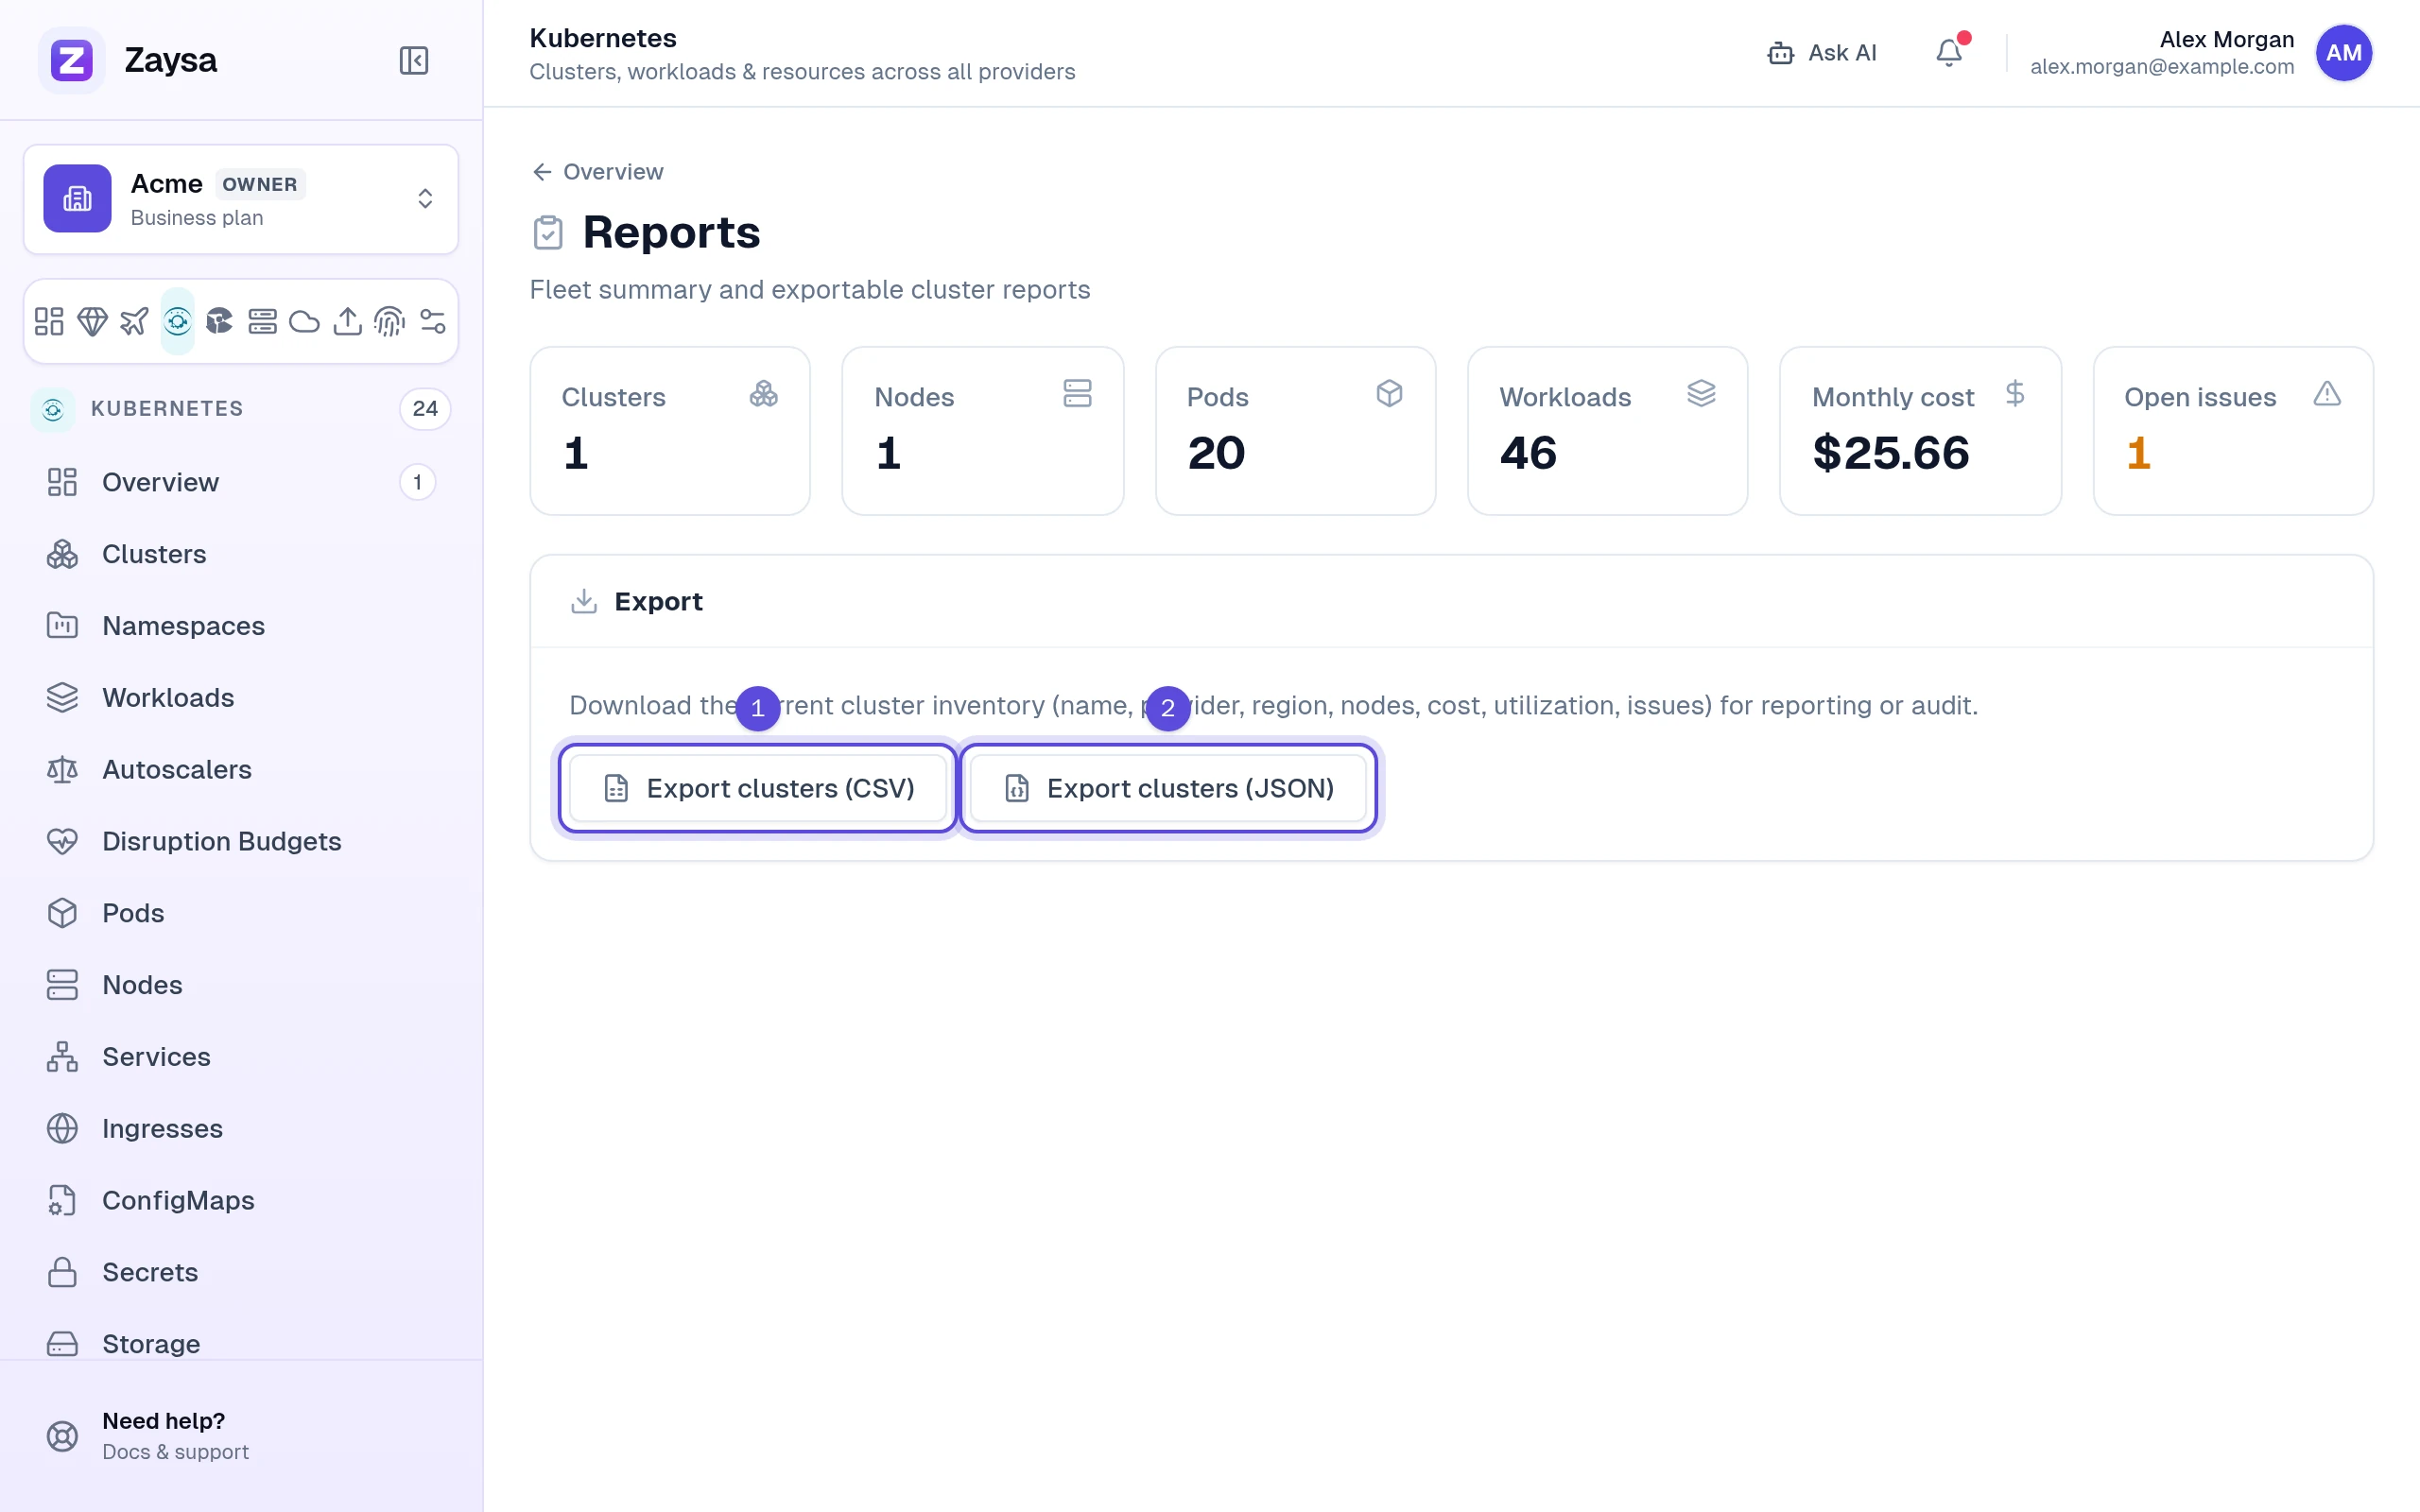Screen dimensions: 2420x1512
Task: Go to Pods in the sidebar
Action: point(240,913)
